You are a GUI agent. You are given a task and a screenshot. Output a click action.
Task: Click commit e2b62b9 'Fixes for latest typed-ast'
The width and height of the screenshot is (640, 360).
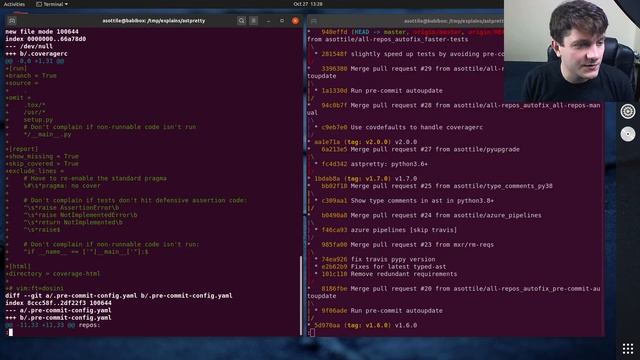pos(384,267)
